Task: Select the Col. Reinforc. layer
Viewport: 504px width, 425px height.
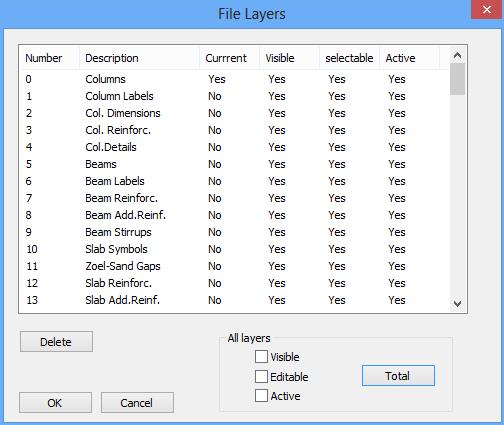Action: 235,130
